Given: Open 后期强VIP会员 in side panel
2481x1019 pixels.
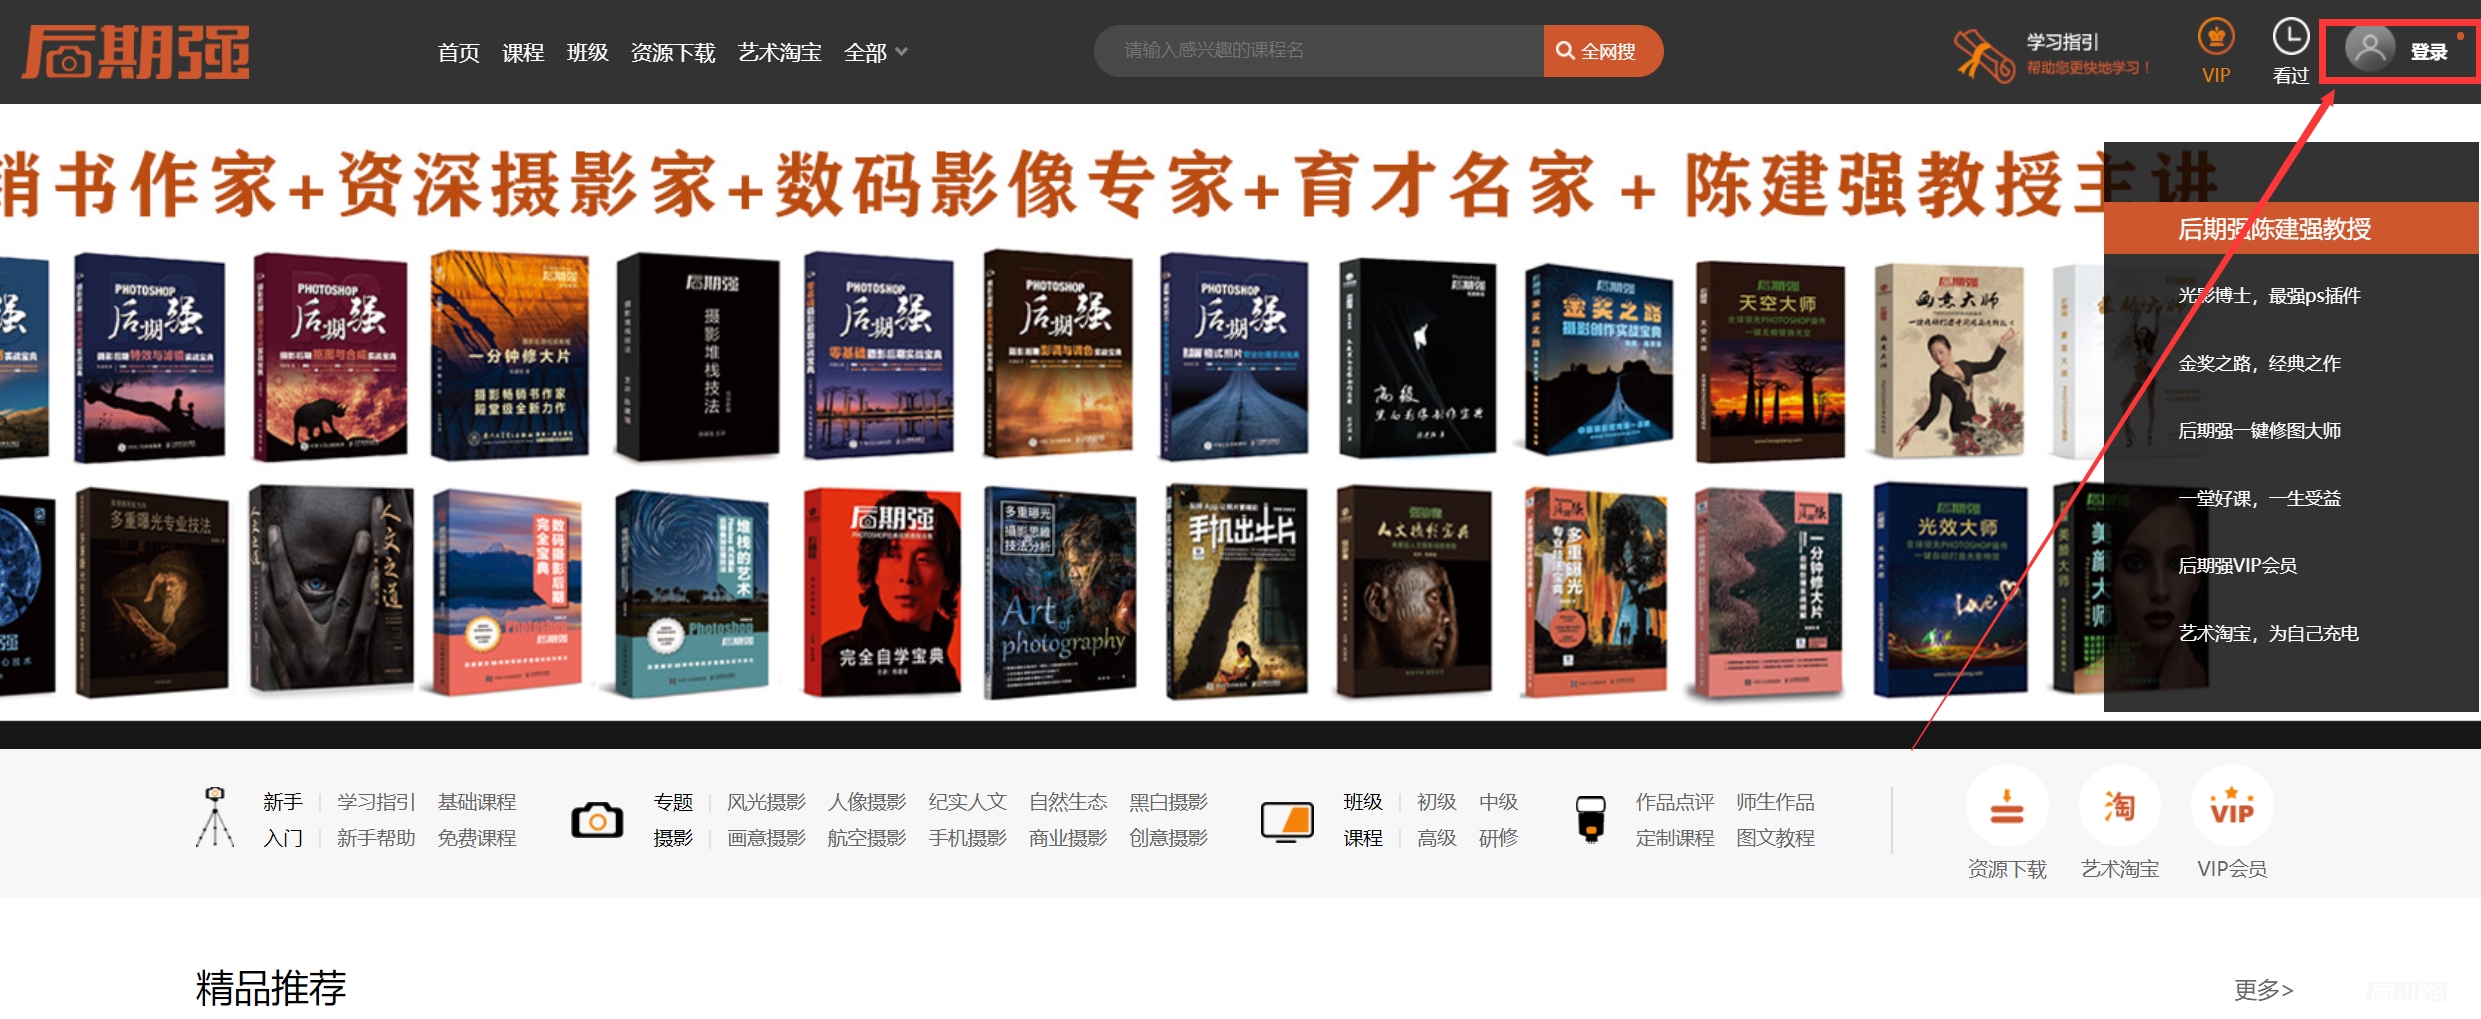Looking at the screenshot, I should pos(2237,565).
